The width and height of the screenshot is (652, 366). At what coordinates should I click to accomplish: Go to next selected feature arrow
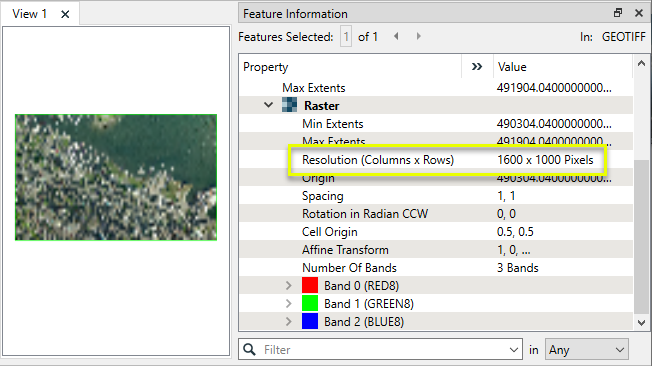tap(419, 37)
